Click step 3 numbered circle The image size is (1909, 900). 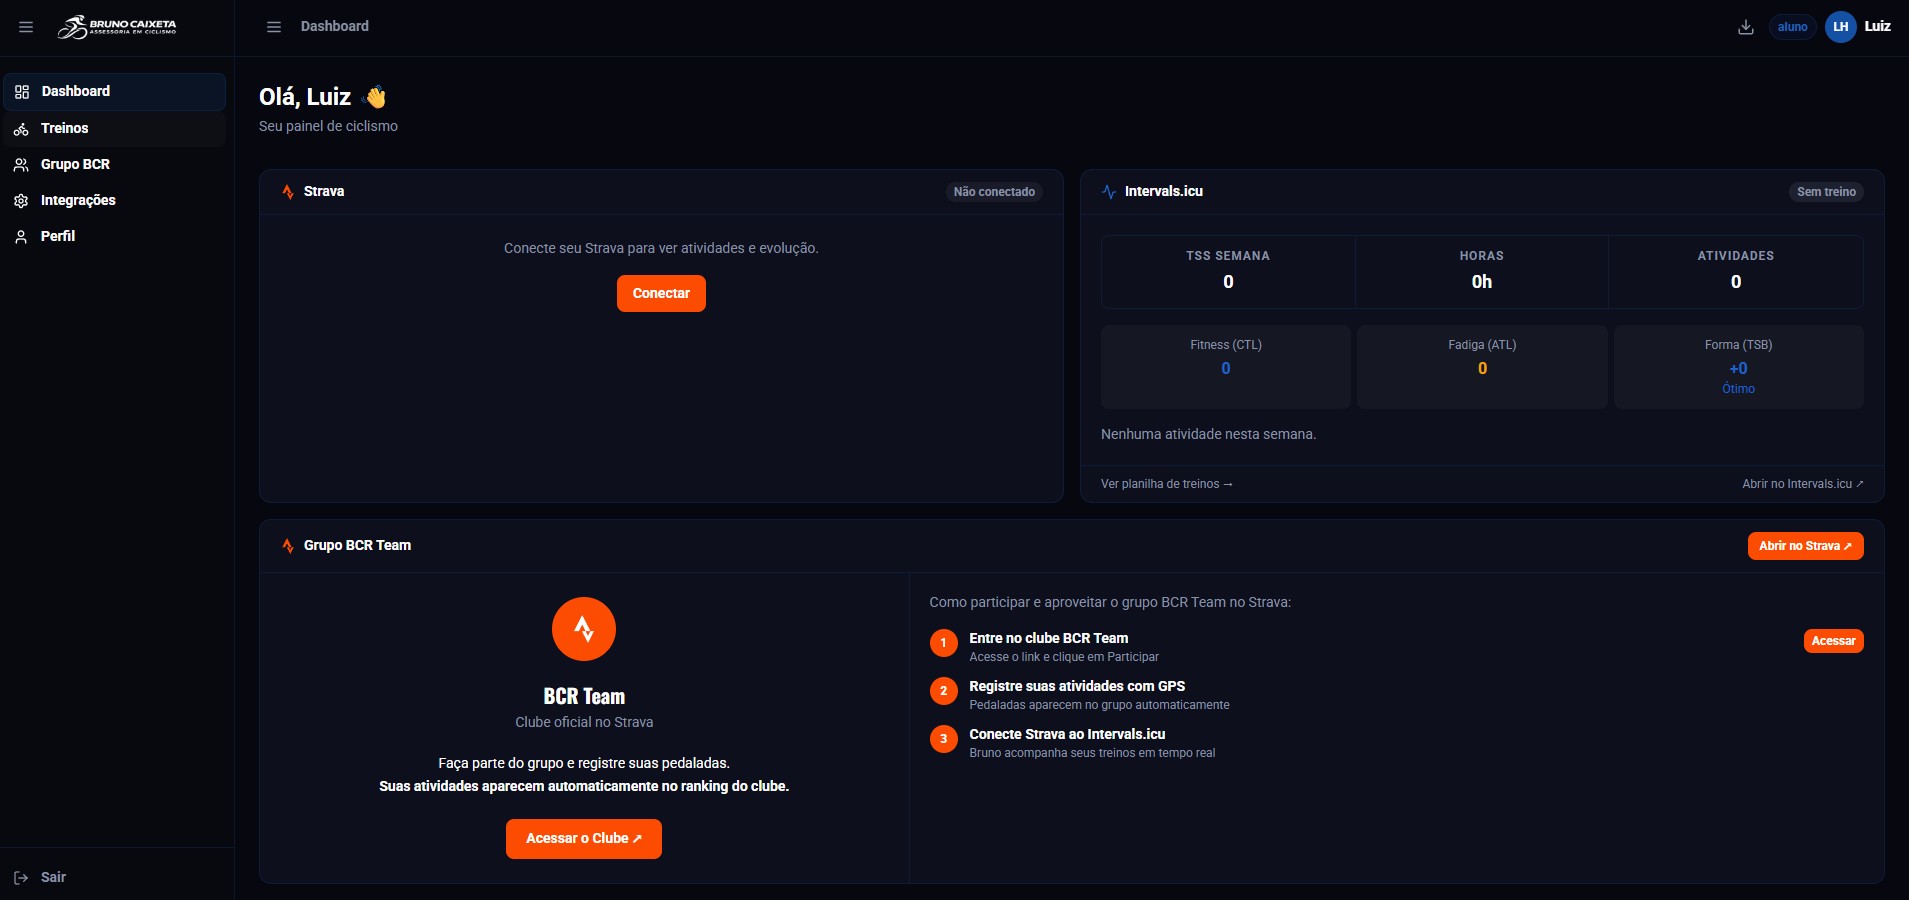pyautogui.click(x=943, y=739)
